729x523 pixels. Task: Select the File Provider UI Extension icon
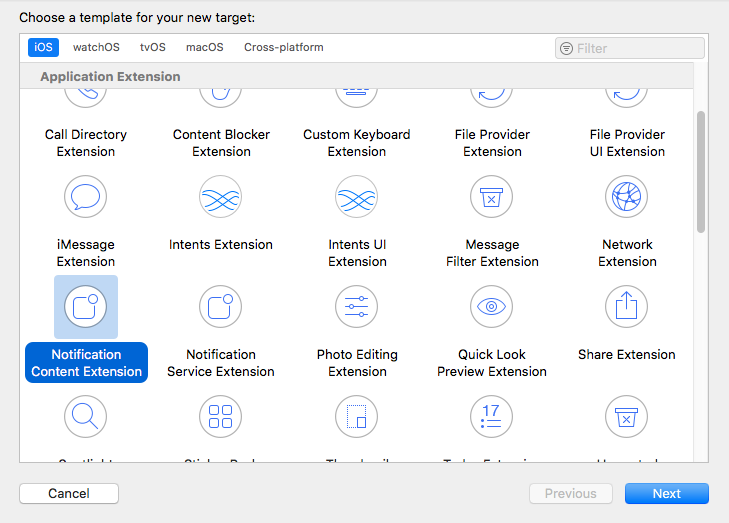point(627,98)
